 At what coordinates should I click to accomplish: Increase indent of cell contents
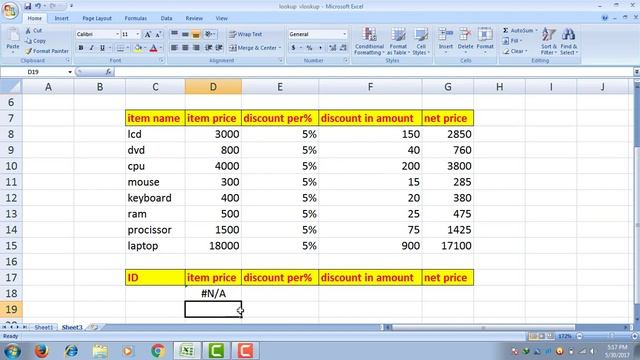(x=219, y=48)
